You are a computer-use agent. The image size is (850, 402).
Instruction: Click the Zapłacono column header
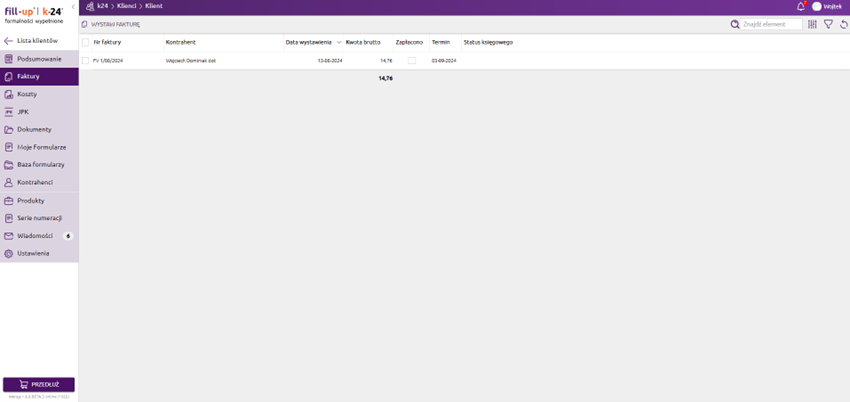[409, 42]
